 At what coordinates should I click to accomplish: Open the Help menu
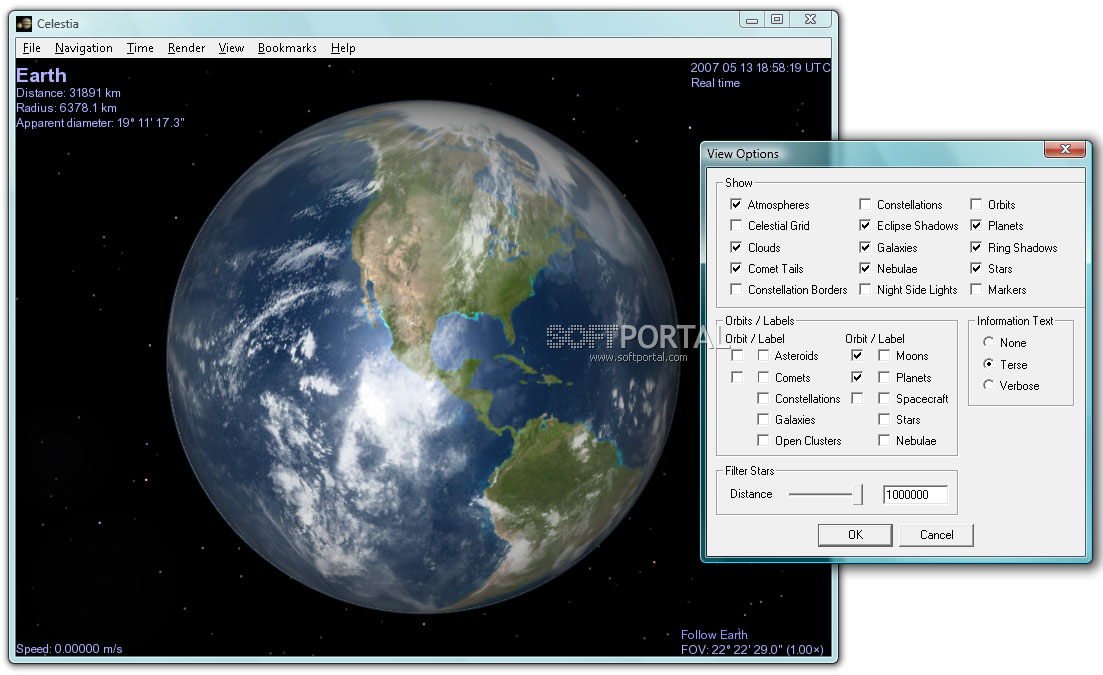tap(343, 48)
